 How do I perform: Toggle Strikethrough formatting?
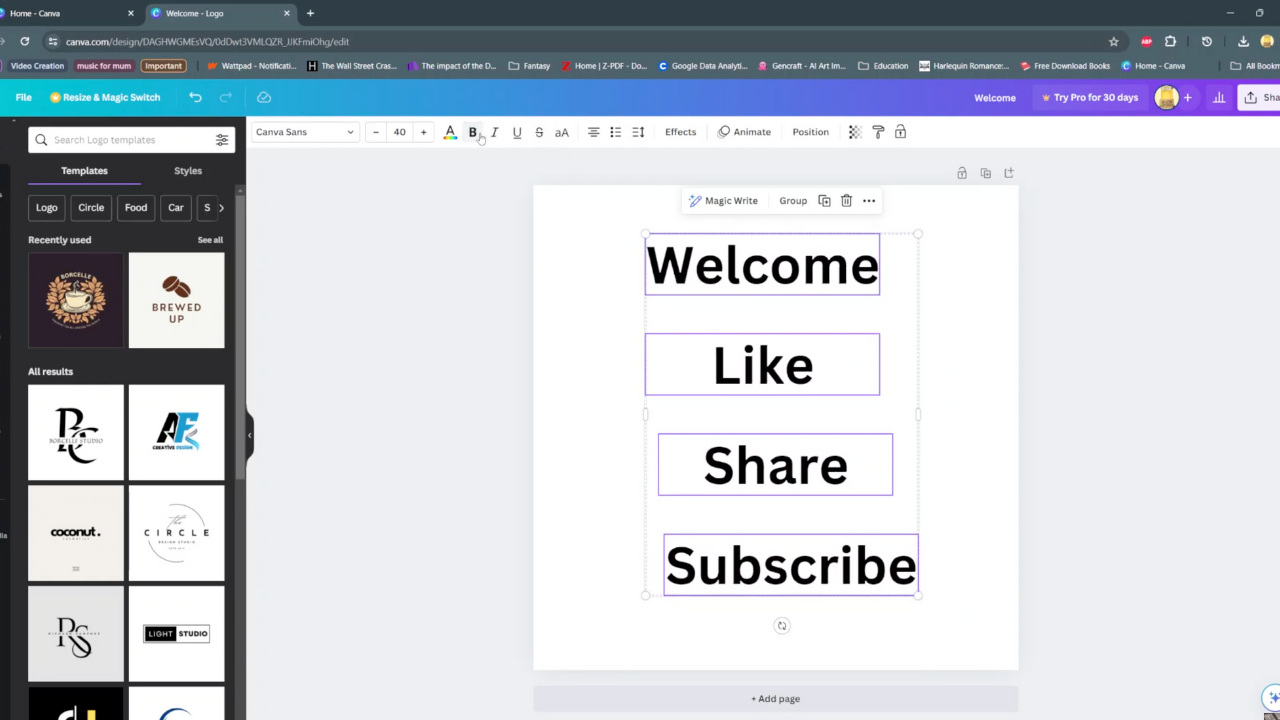539,132
